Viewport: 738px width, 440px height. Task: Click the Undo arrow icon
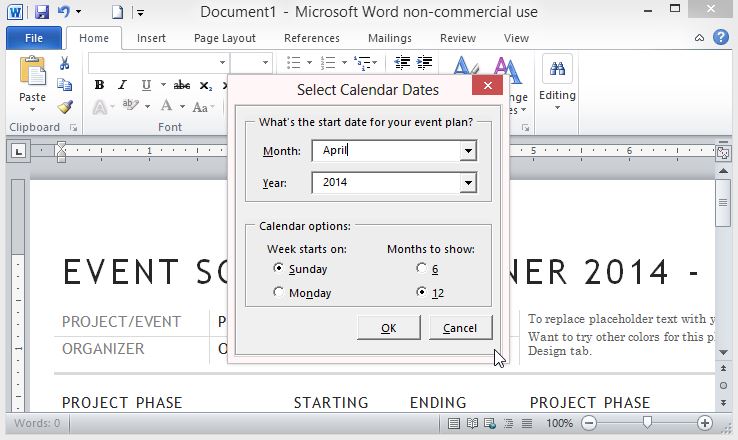tap(64, 12)
